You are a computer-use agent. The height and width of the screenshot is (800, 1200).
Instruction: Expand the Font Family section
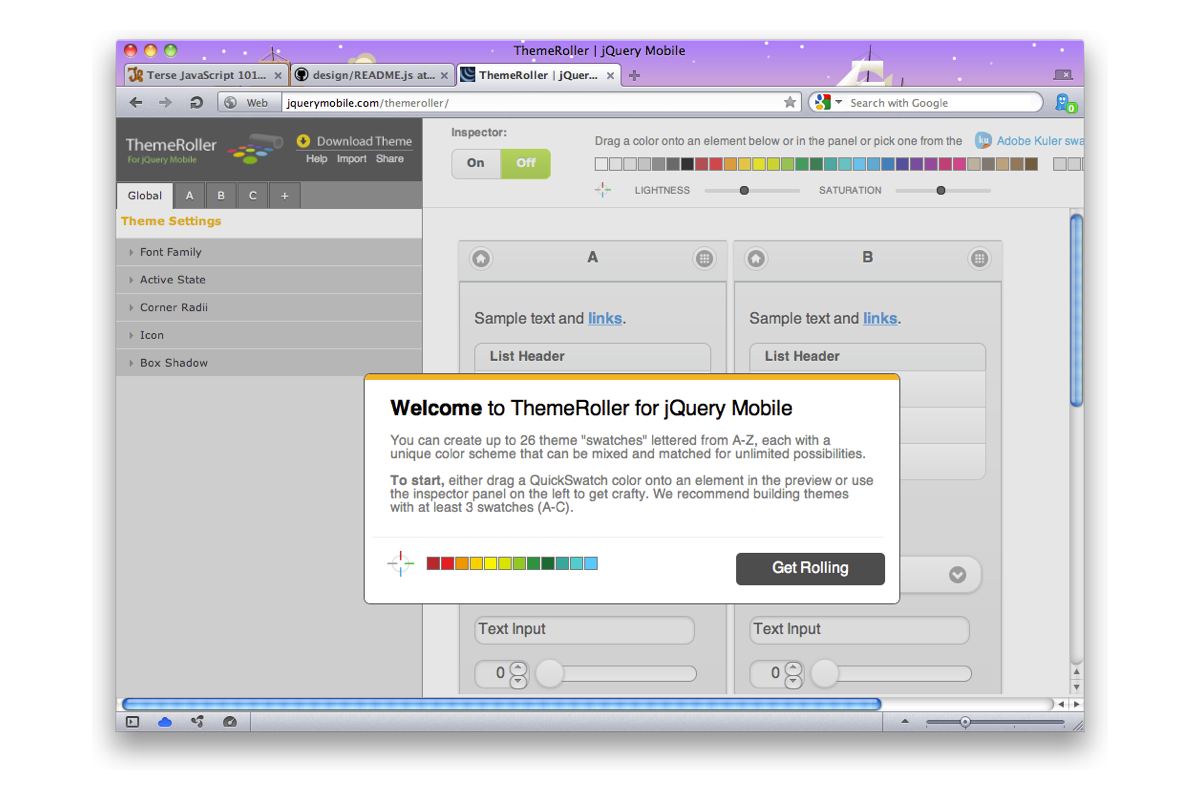[269, 252]
